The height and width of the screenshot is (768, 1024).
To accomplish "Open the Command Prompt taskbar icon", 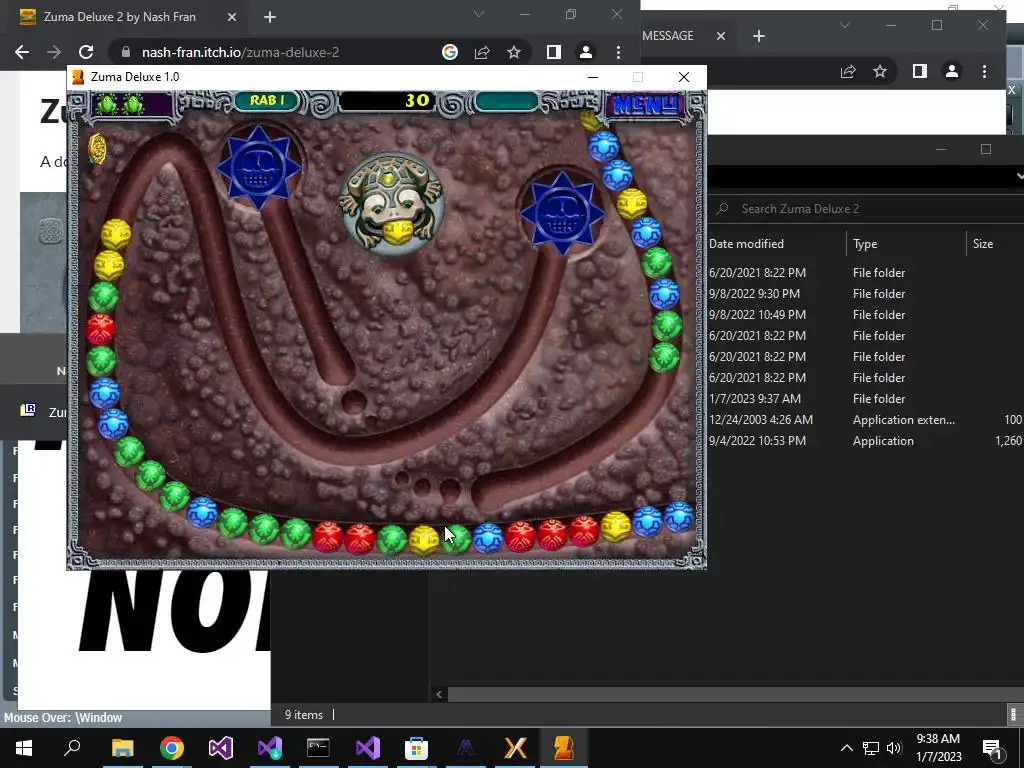I will (x=318, y=748).
